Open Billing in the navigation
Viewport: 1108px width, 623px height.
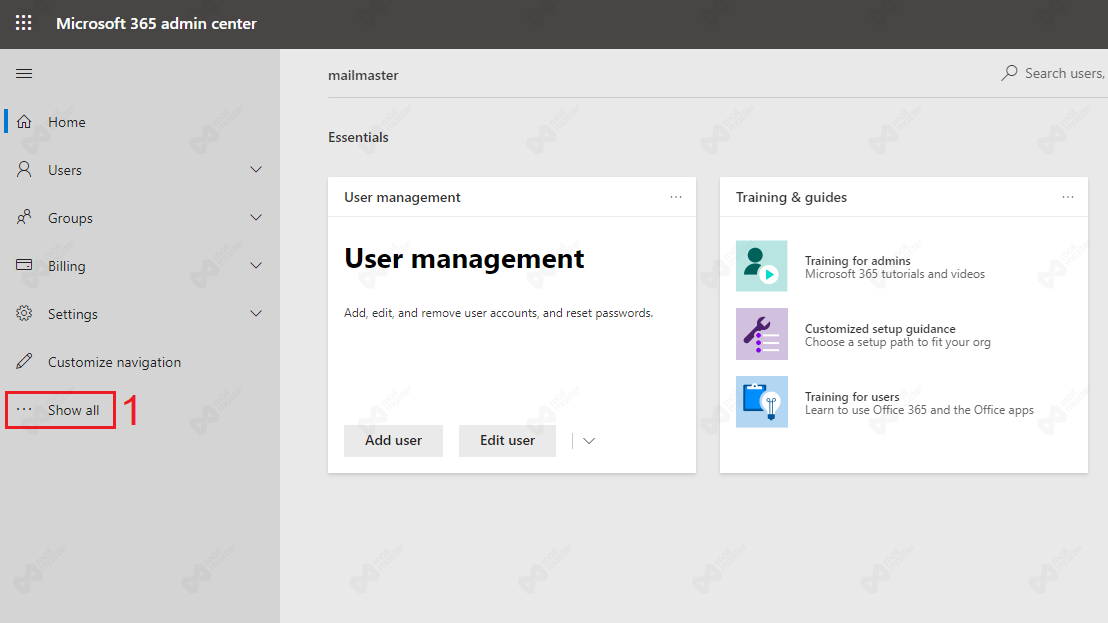pyautogui.click(x=66, y=266)
